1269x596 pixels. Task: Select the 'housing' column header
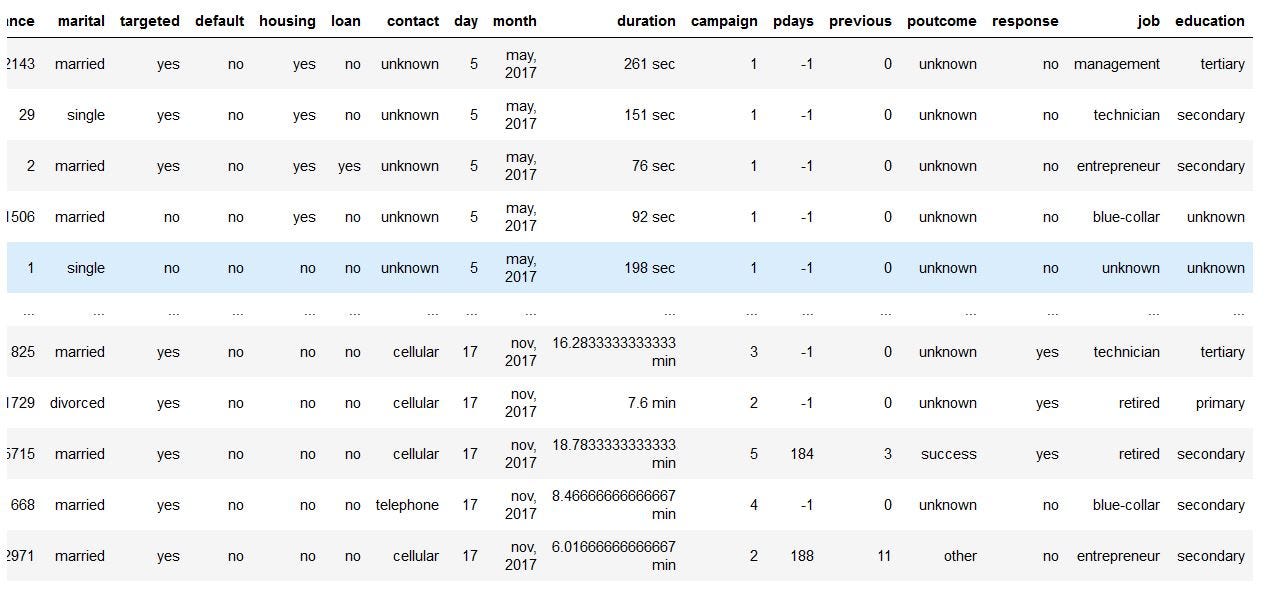click(287, 21)
